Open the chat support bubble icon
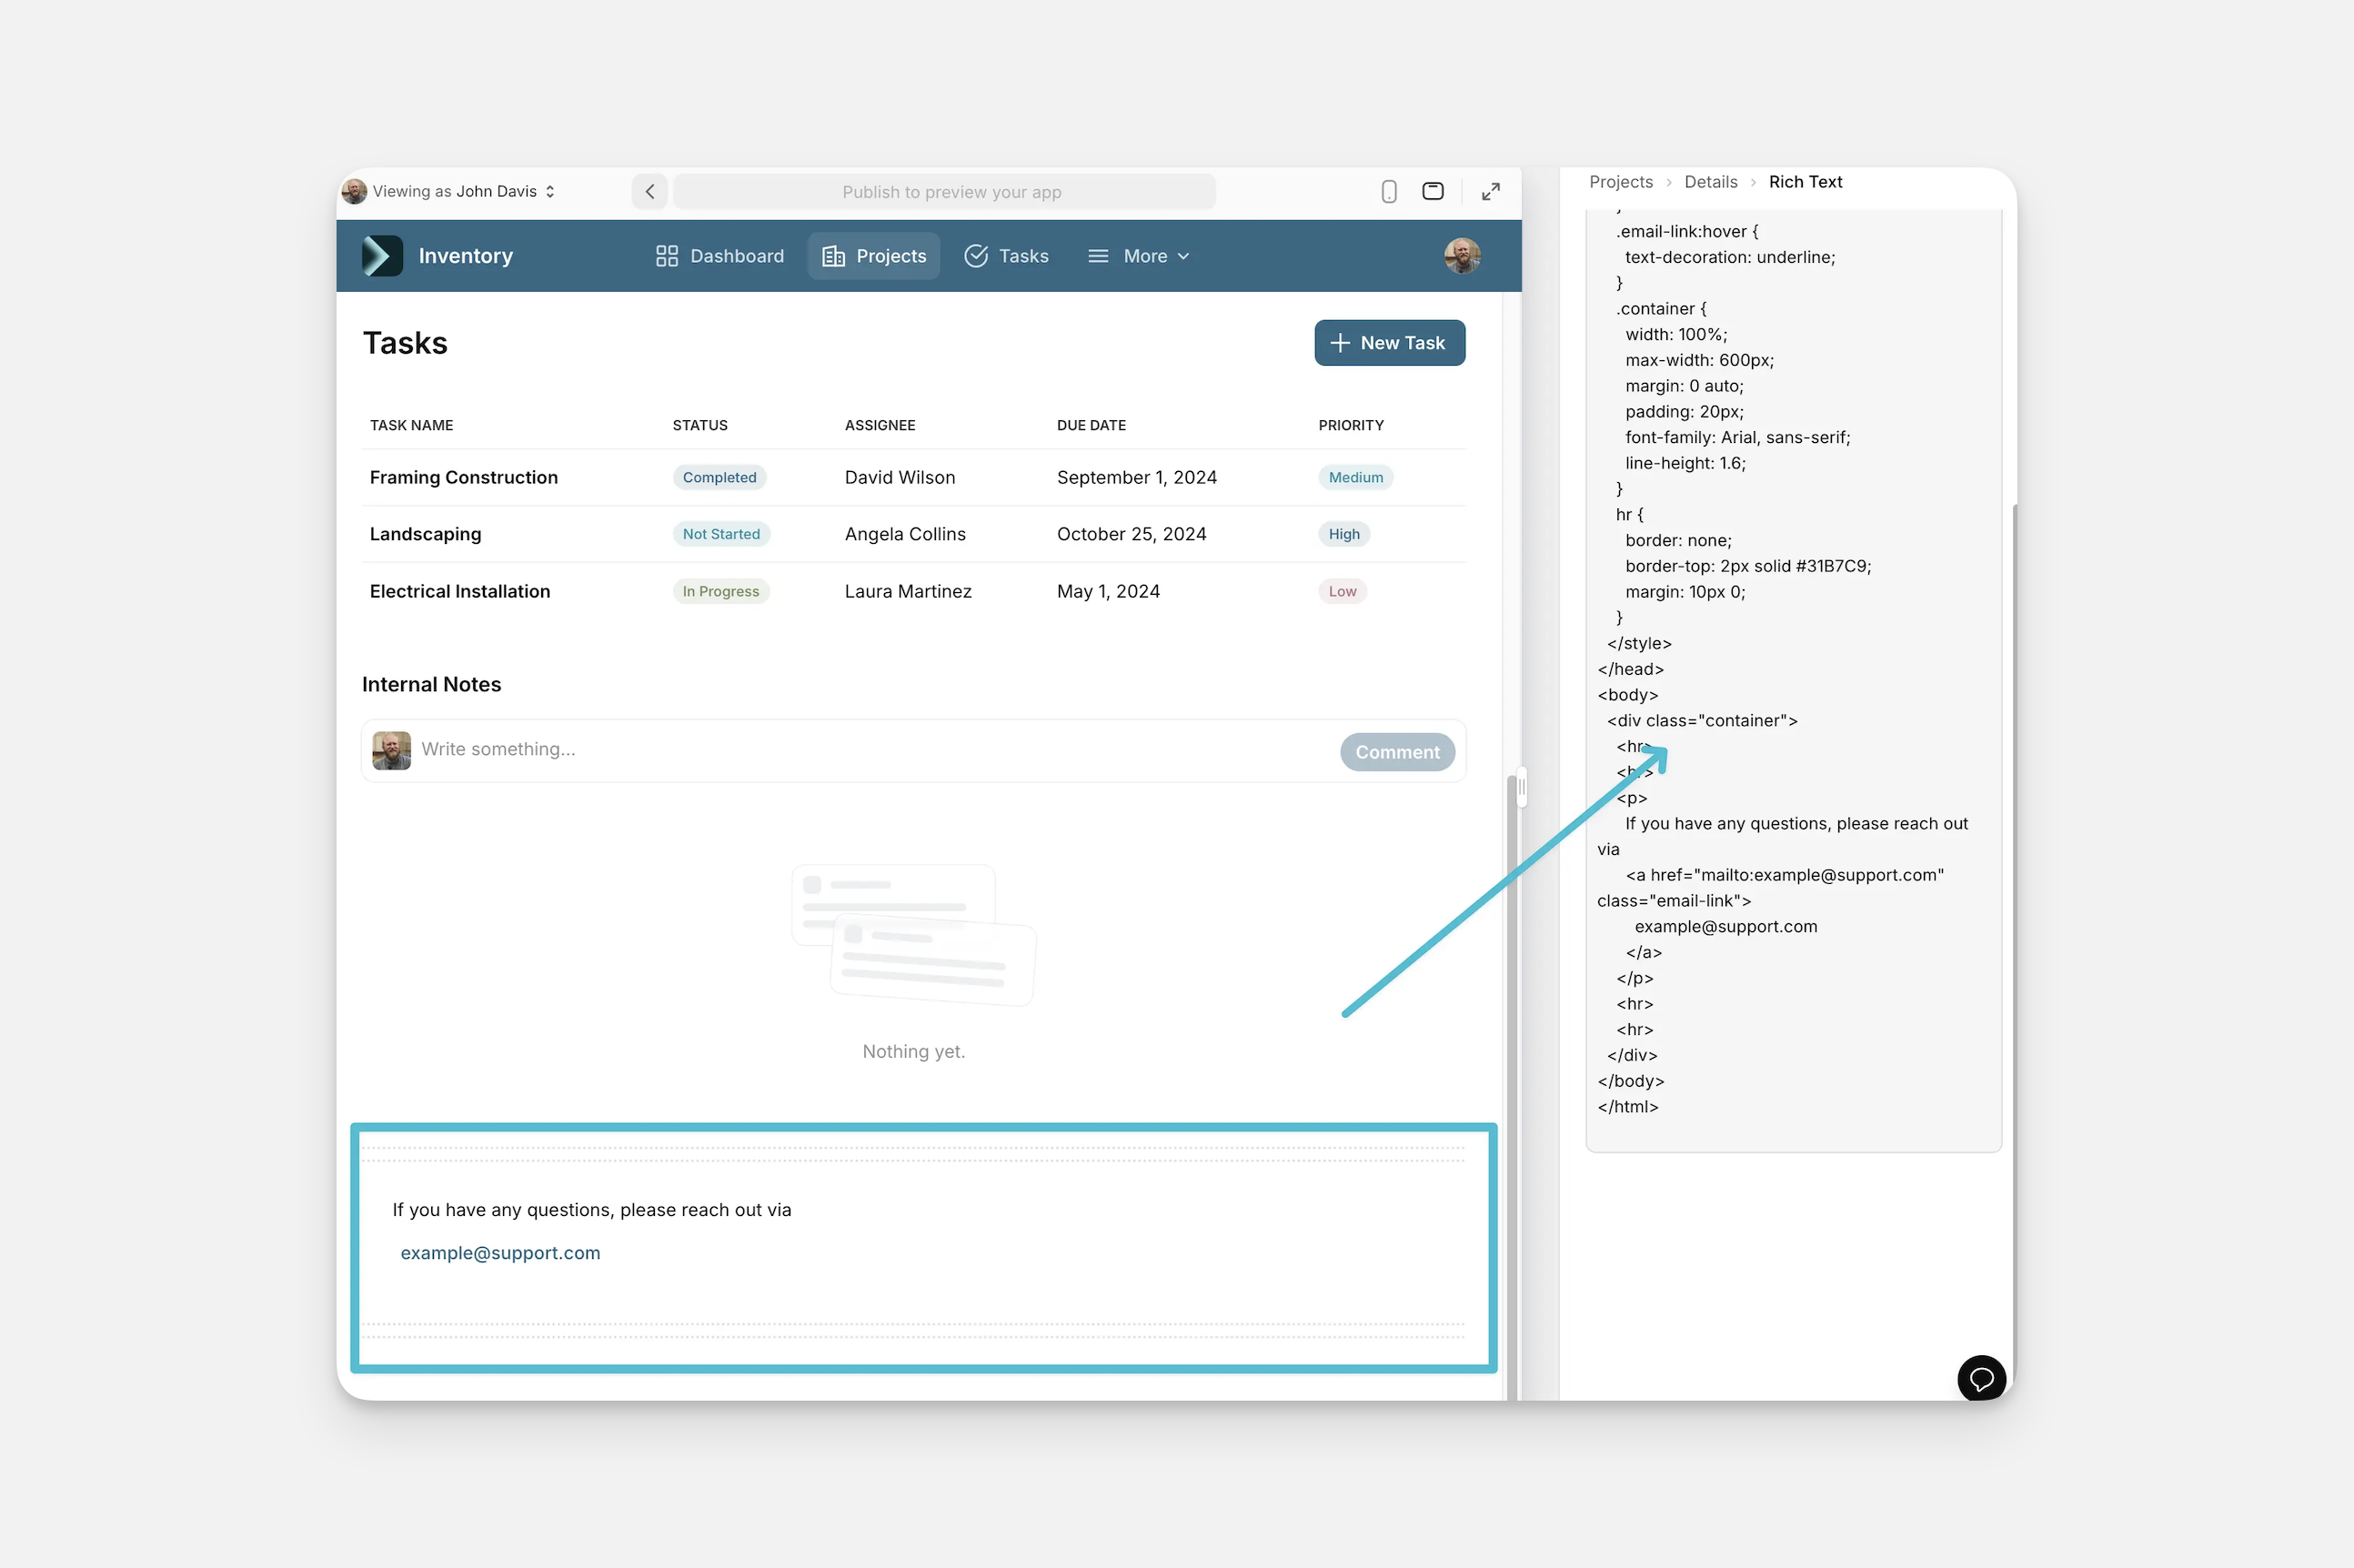This screenshot has height=1568, width=2354. 1981,1380
